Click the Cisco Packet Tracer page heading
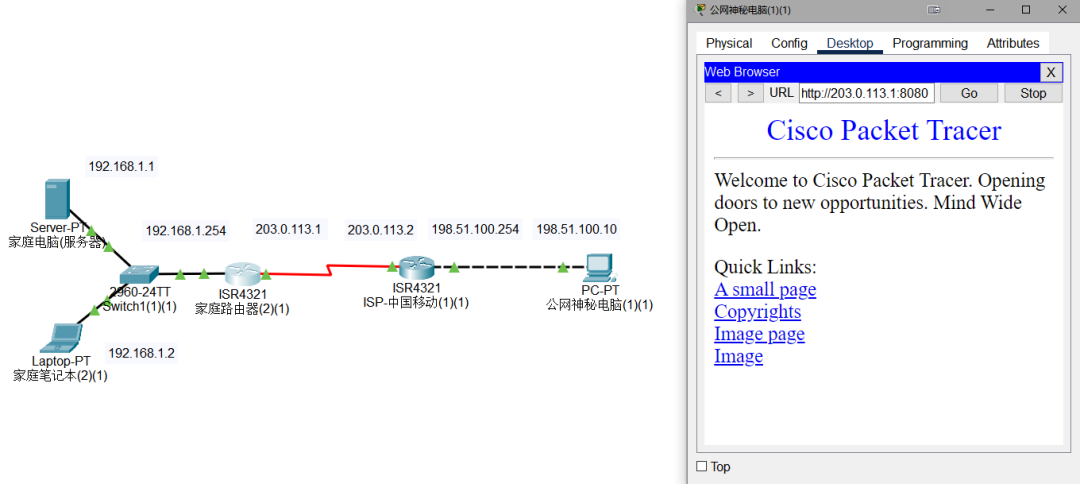The height and width of the screenshot is (484, 1080). pyautogui.click(x=884, y=130)
